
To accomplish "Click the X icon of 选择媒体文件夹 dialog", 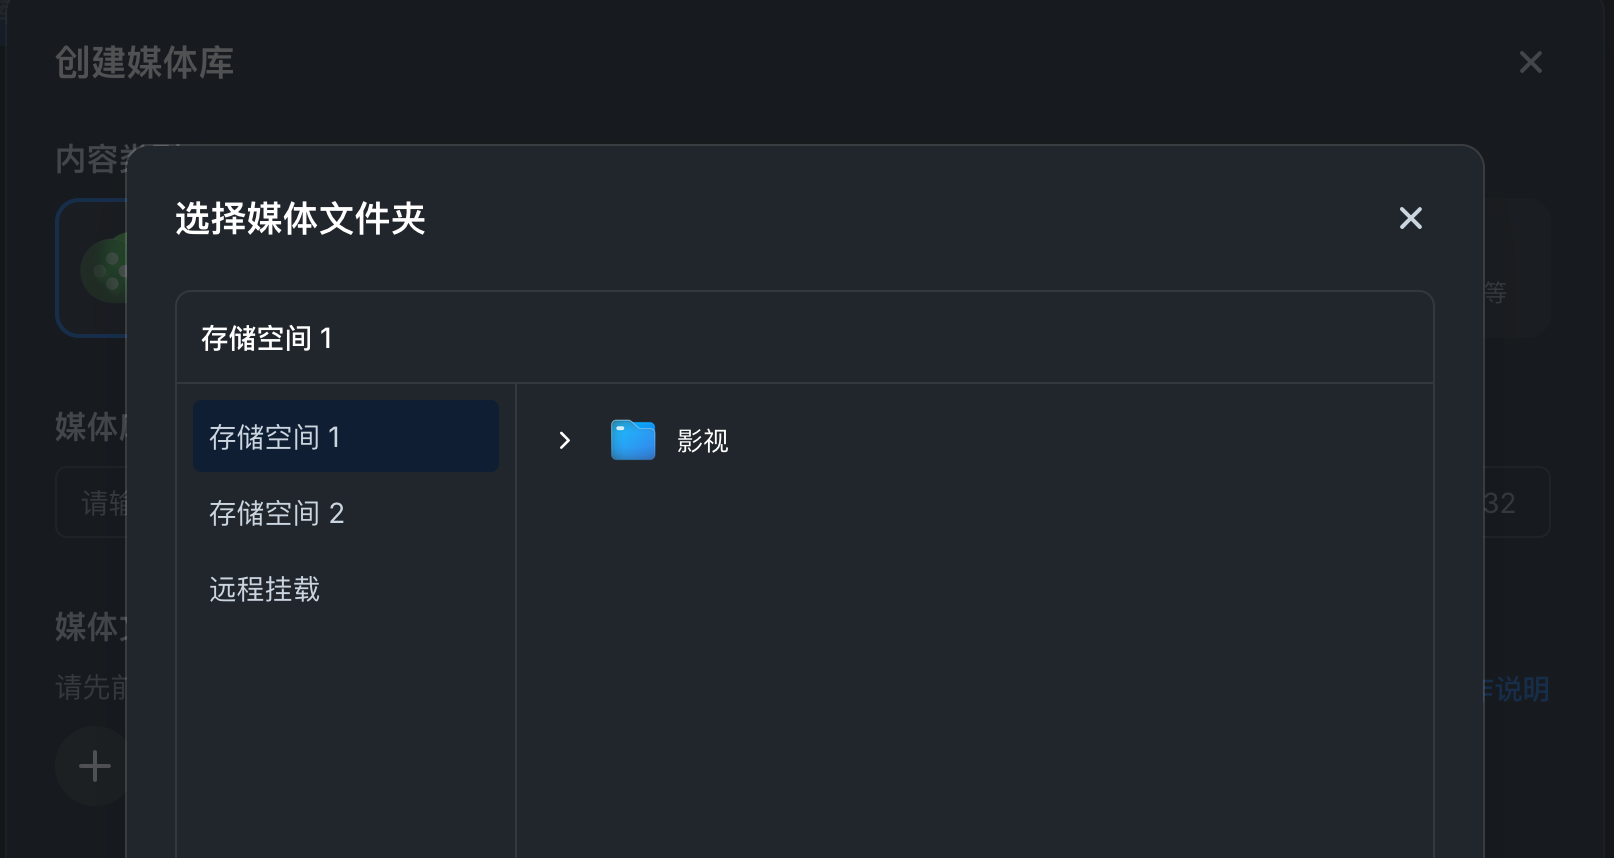I will pos(1410,218).
